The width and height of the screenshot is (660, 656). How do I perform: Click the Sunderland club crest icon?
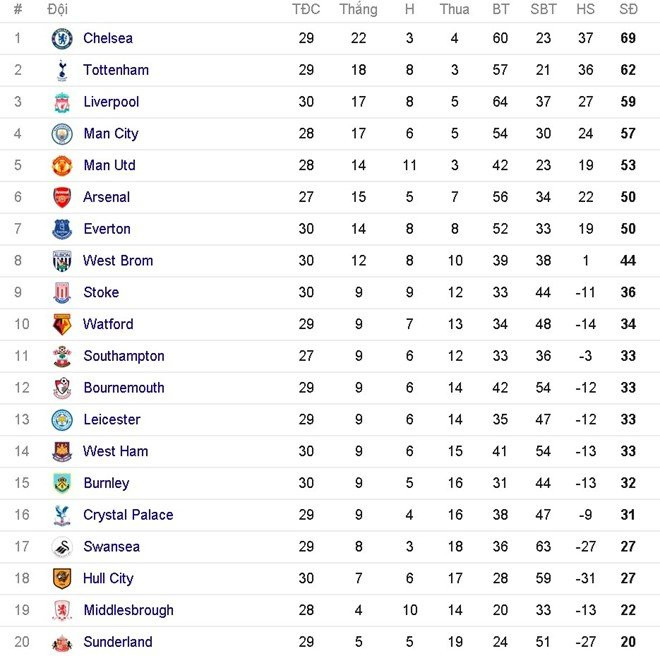[62, 642]
